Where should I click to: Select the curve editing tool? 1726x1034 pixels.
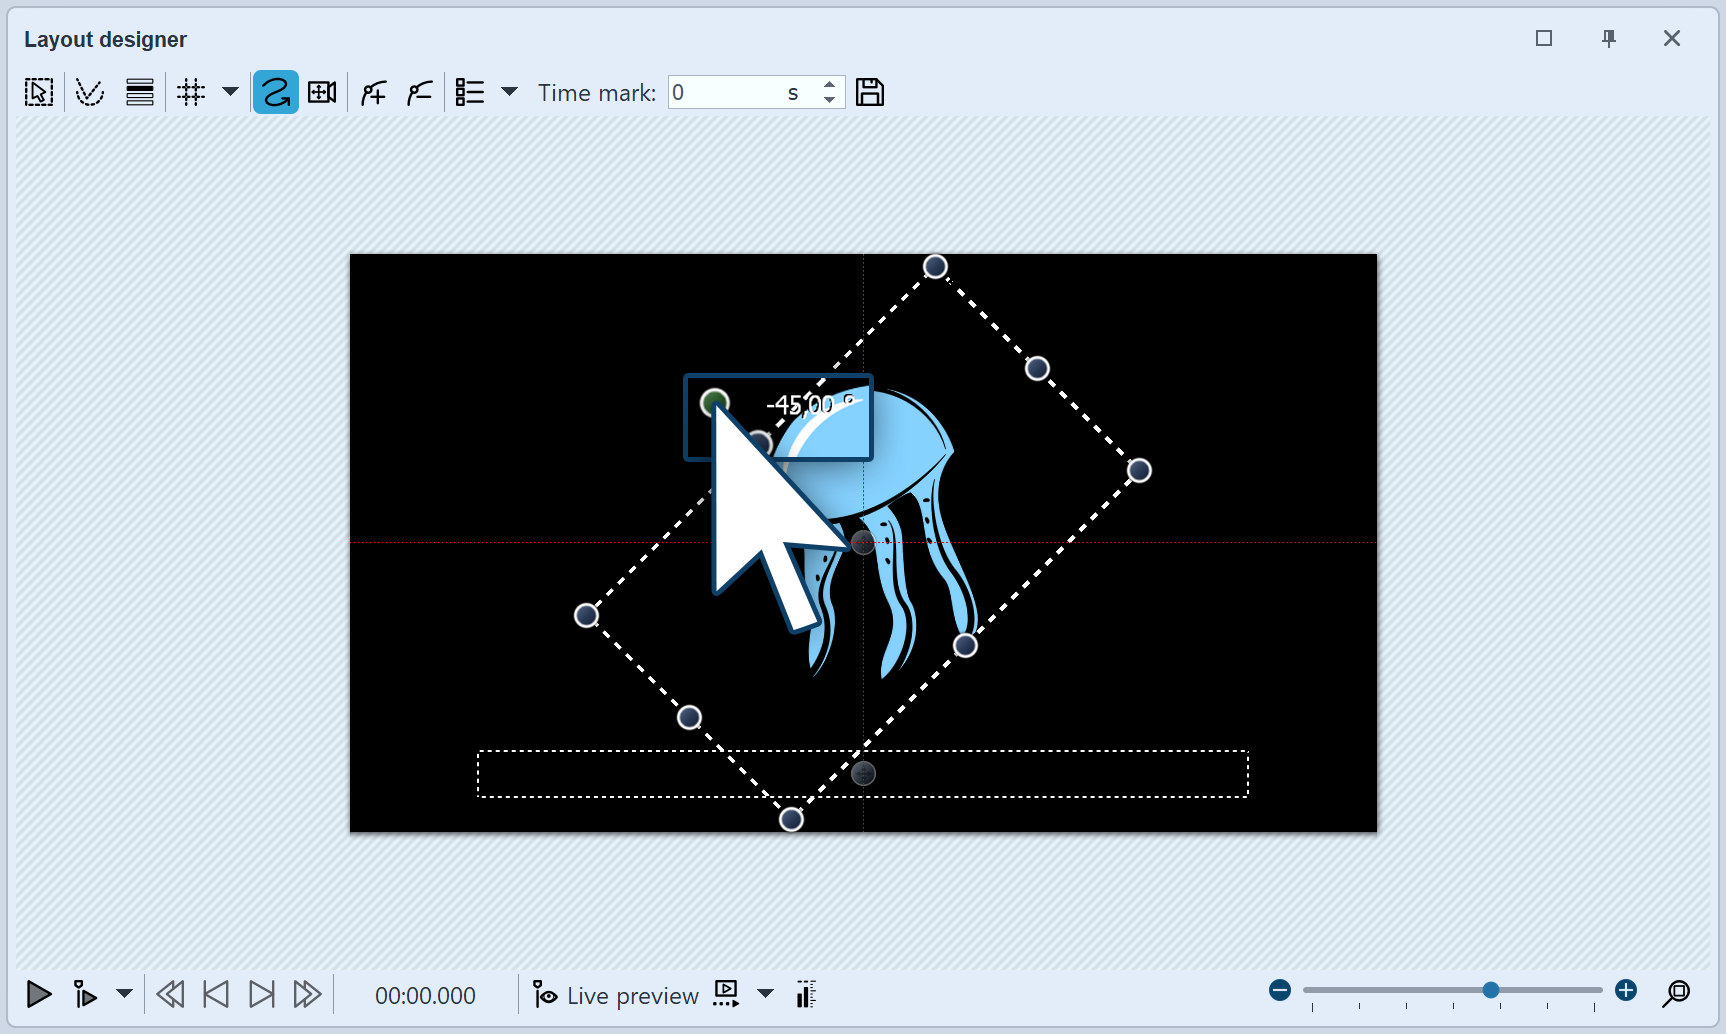pyautogui.click(x=89, y=91)
